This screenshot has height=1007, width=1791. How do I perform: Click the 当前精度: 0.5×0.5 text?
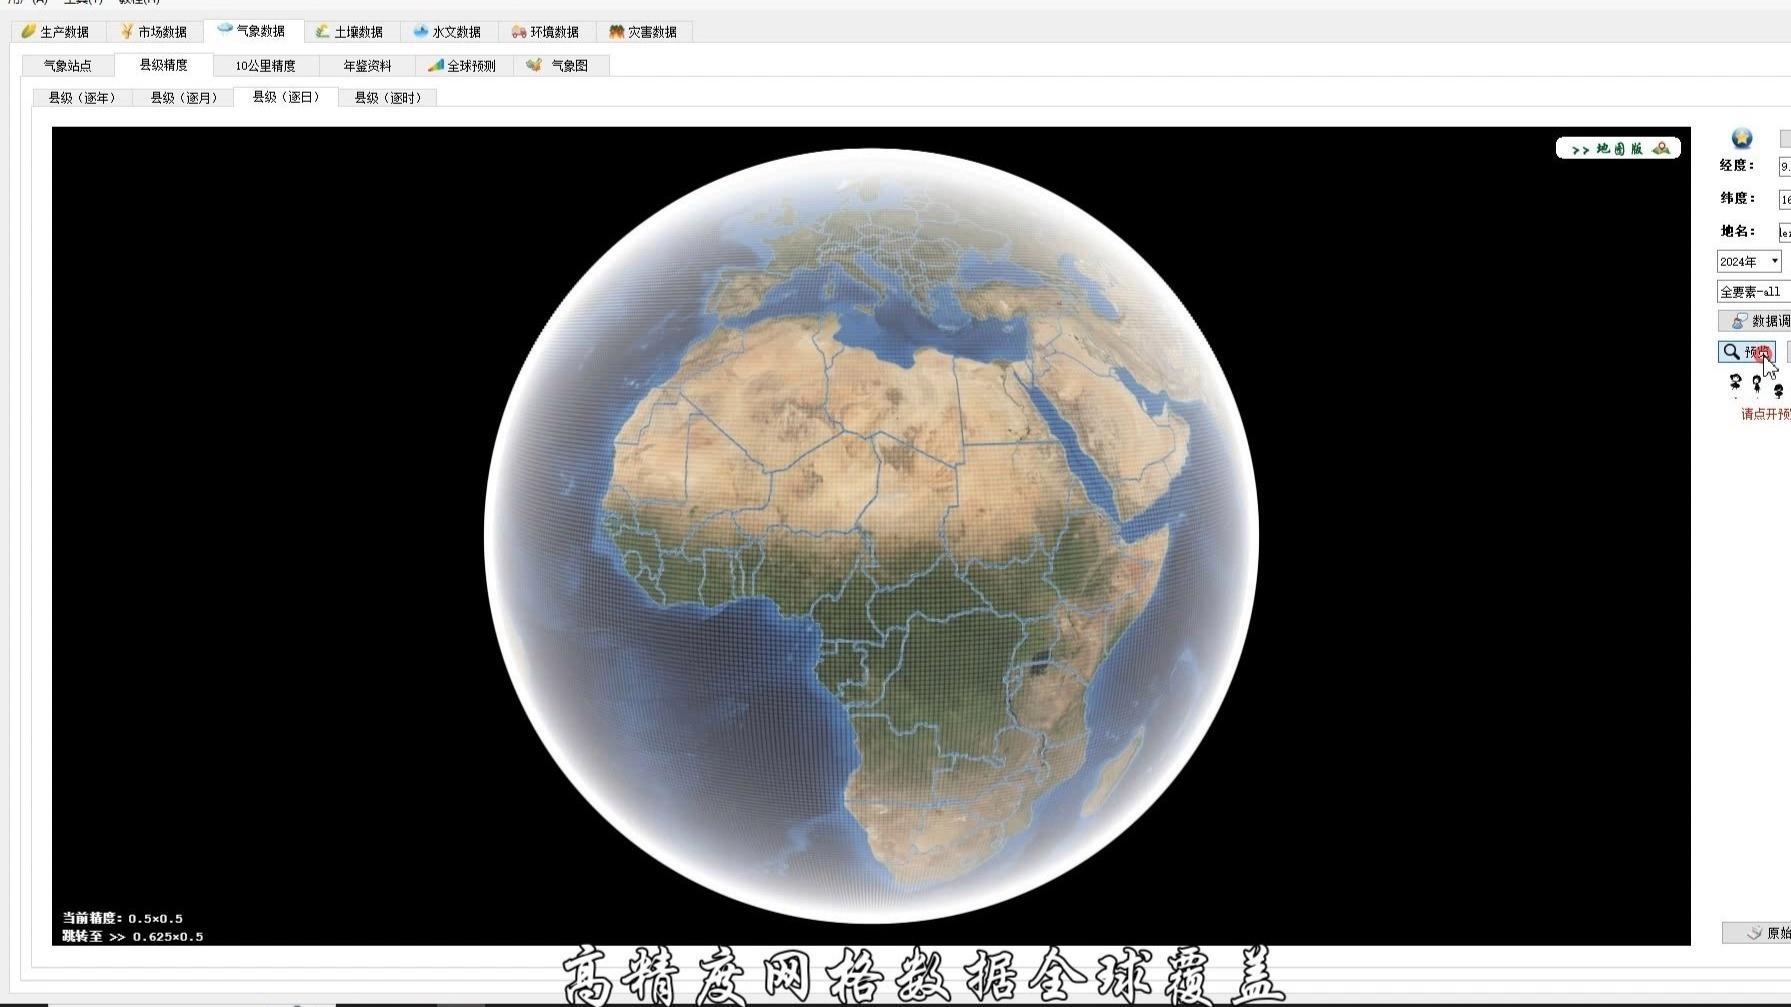(122, 918)
